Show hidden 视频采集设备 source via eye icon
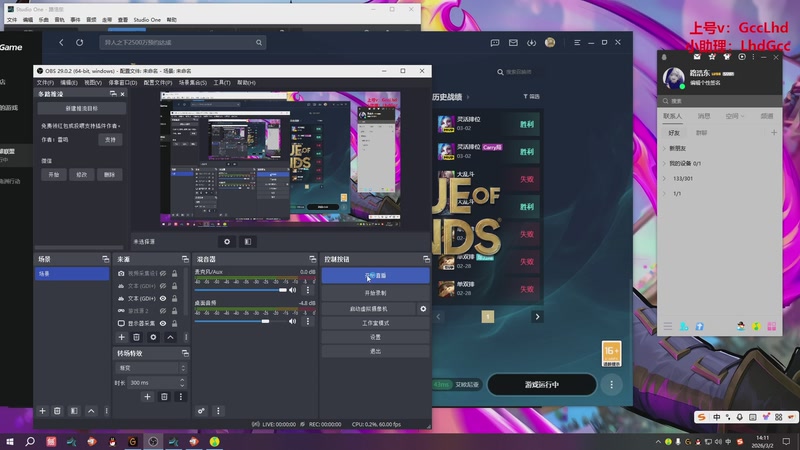800x450 pixels. pos(163,273)
